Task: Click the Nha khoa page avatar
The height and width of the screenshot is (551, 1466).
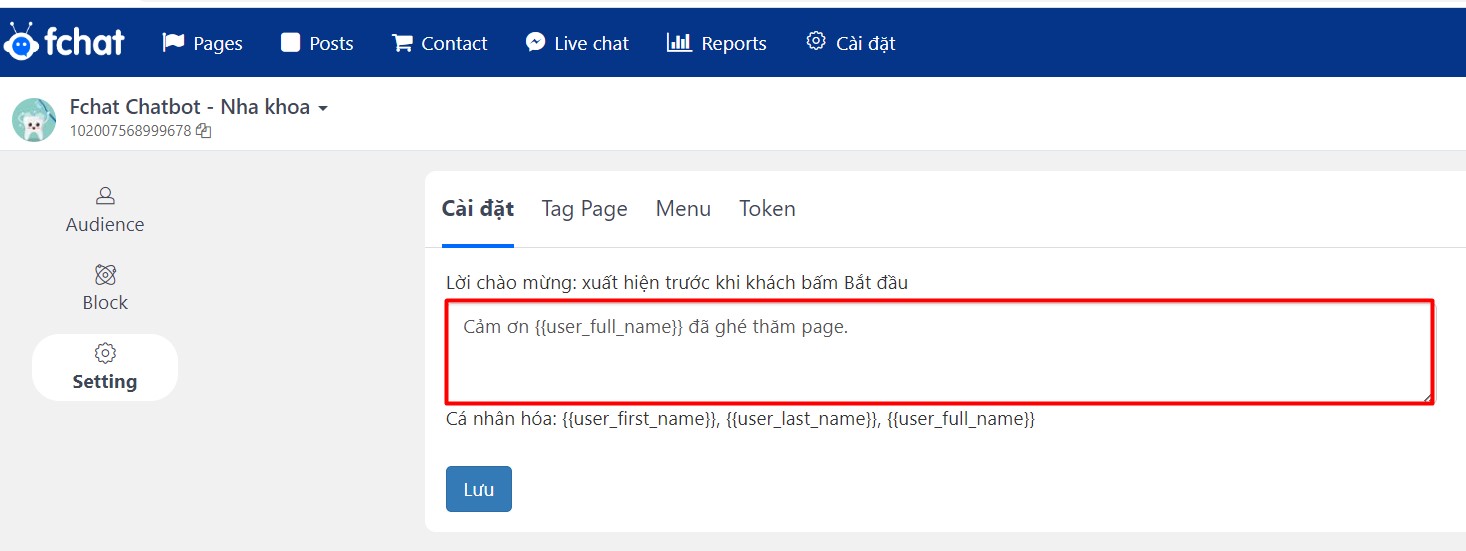Action: (34, 119)
